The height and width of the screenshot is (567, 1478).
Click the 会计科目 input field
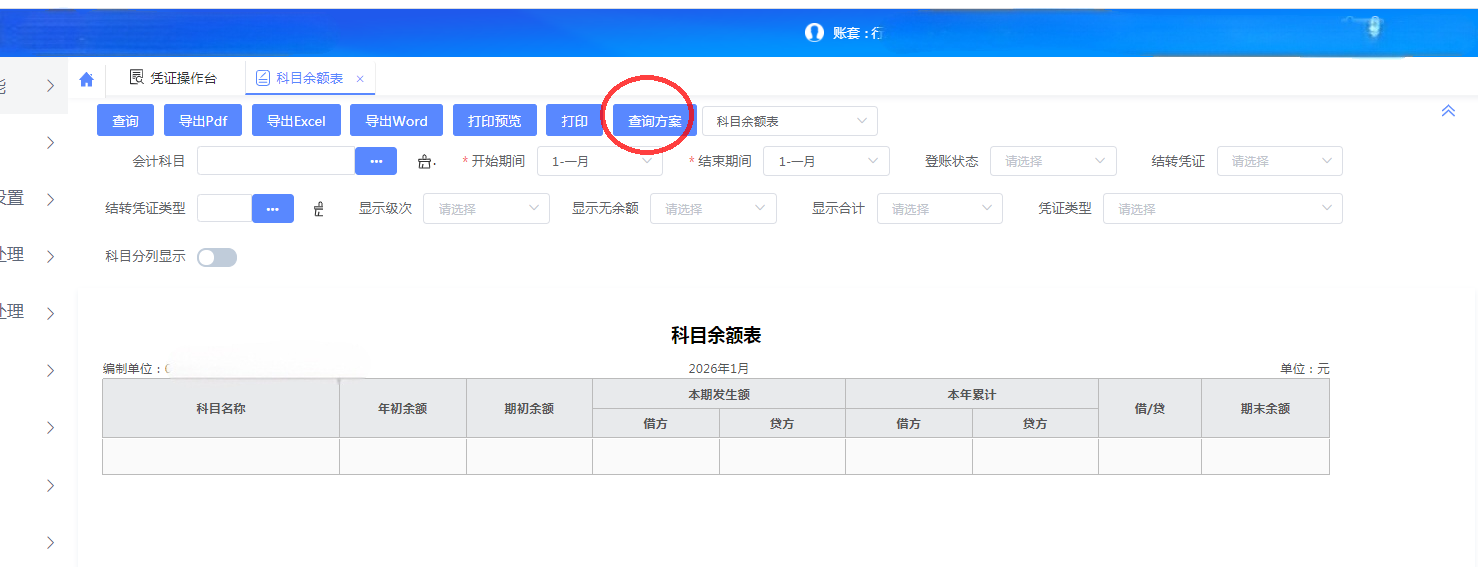click(276, 161)
